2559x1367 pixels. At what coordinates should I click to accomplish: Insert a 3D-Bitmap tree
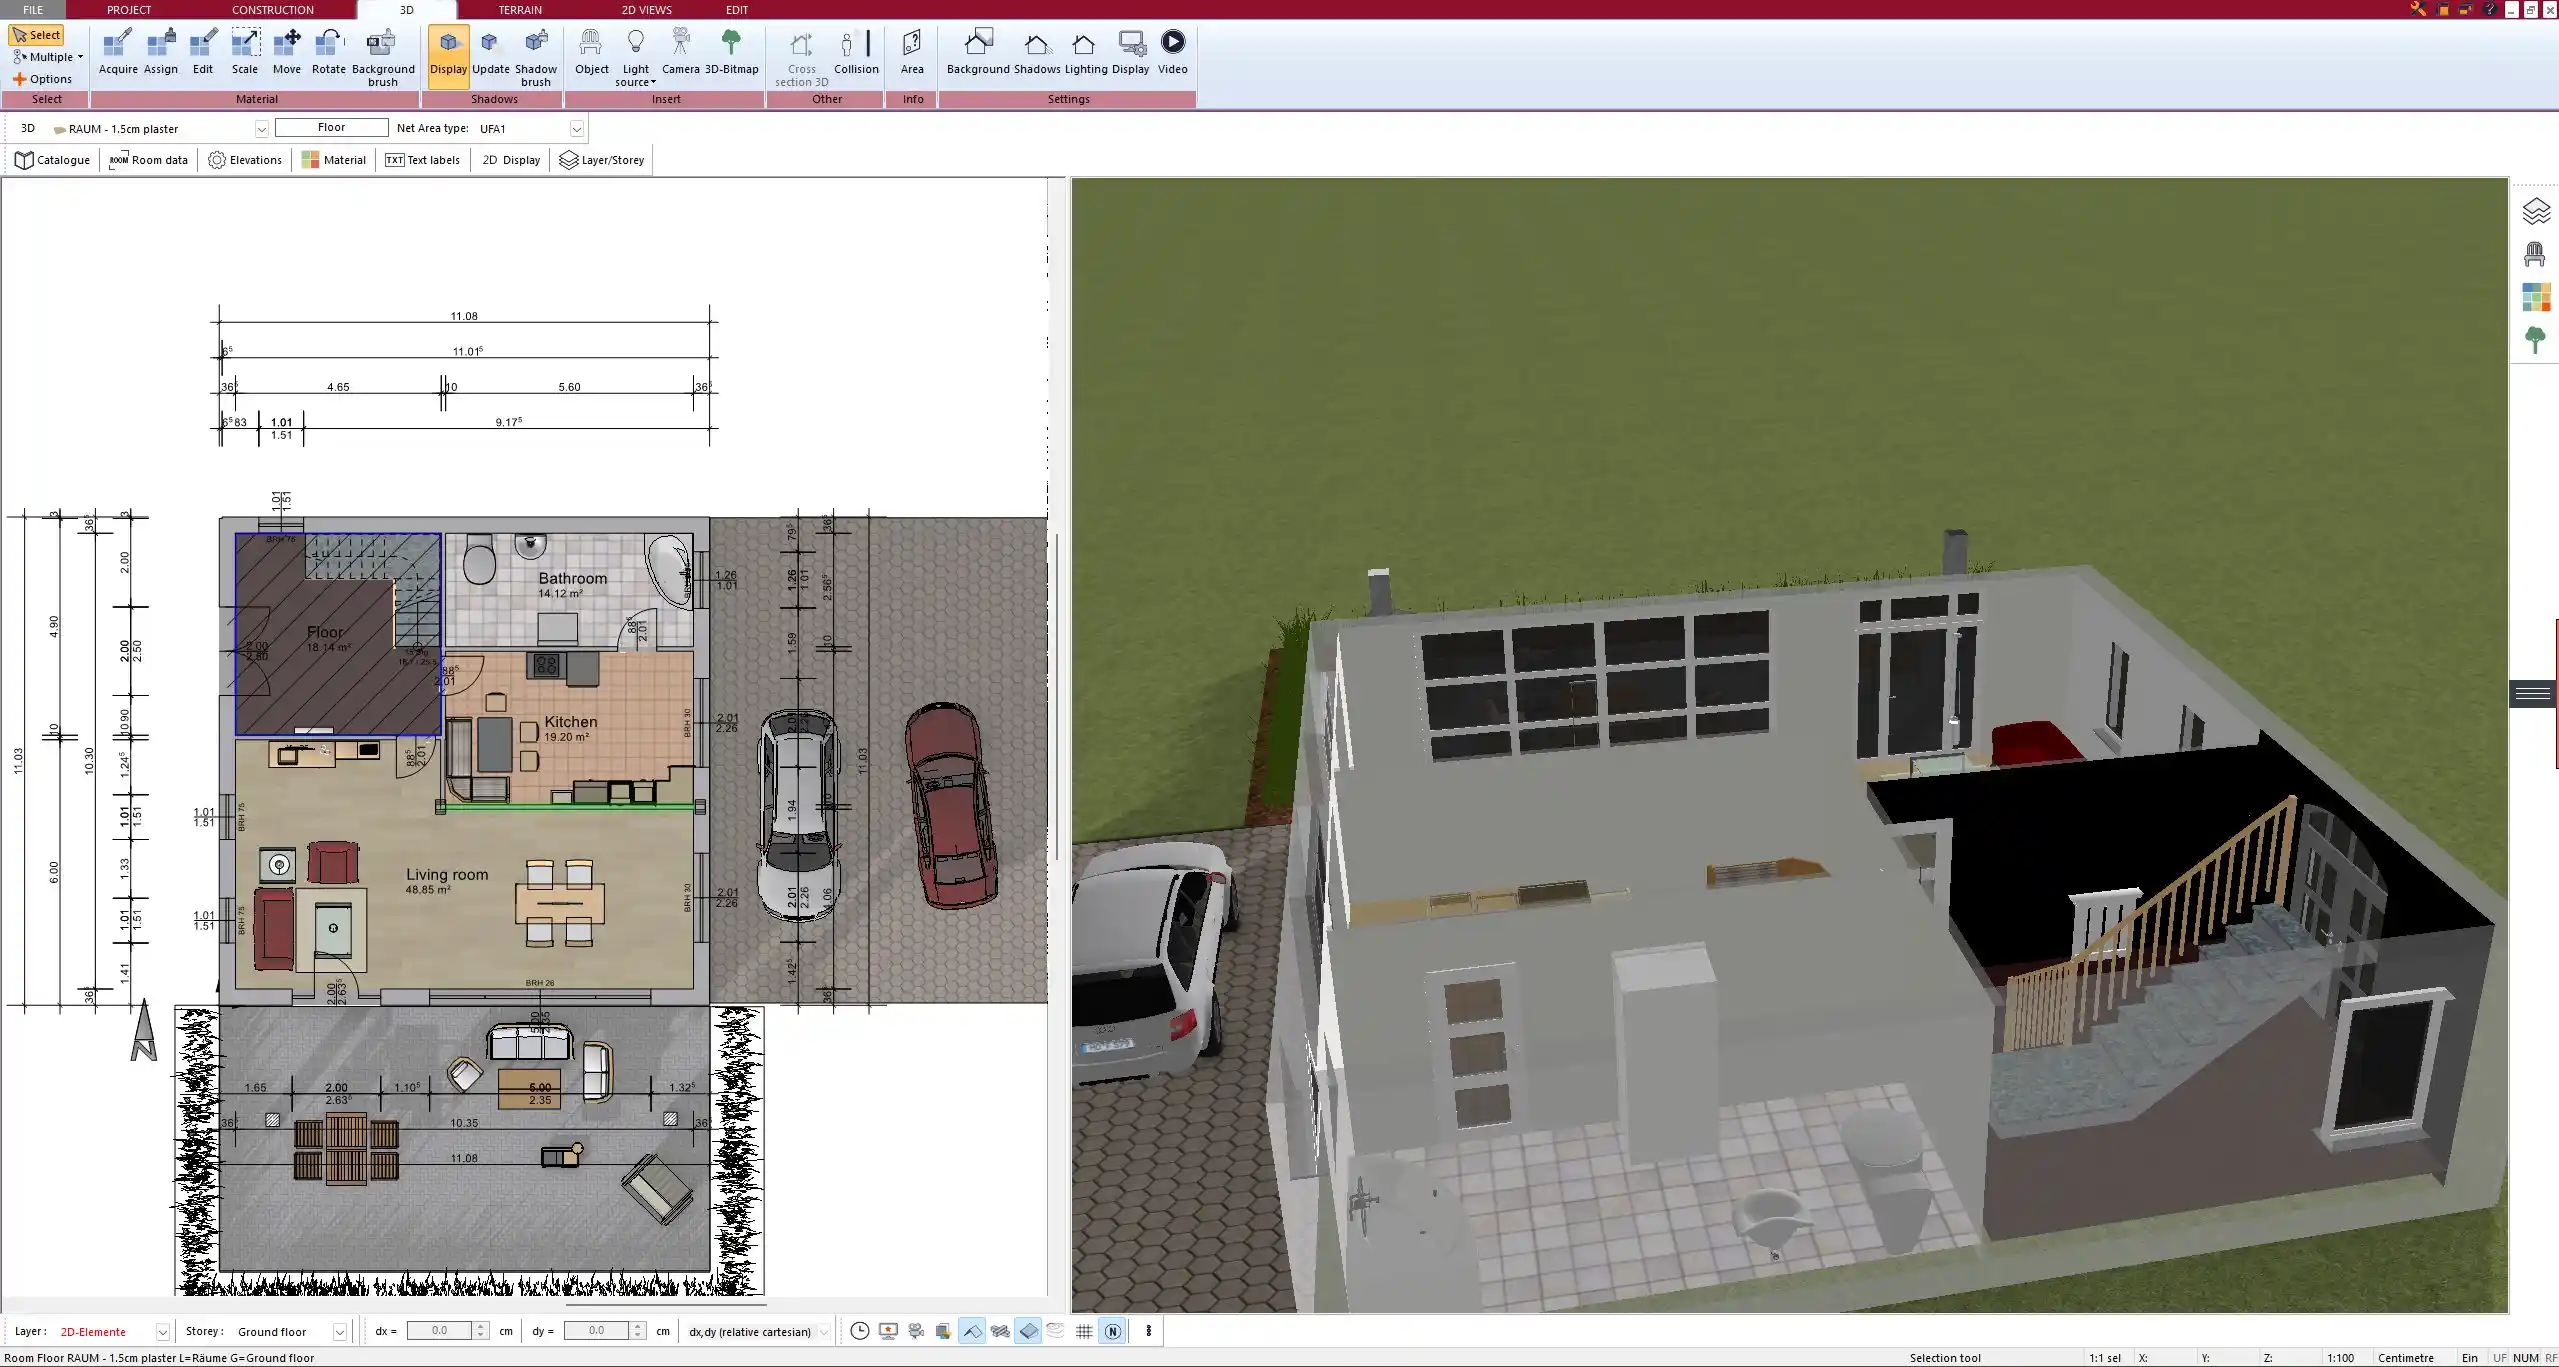(732, 52)
